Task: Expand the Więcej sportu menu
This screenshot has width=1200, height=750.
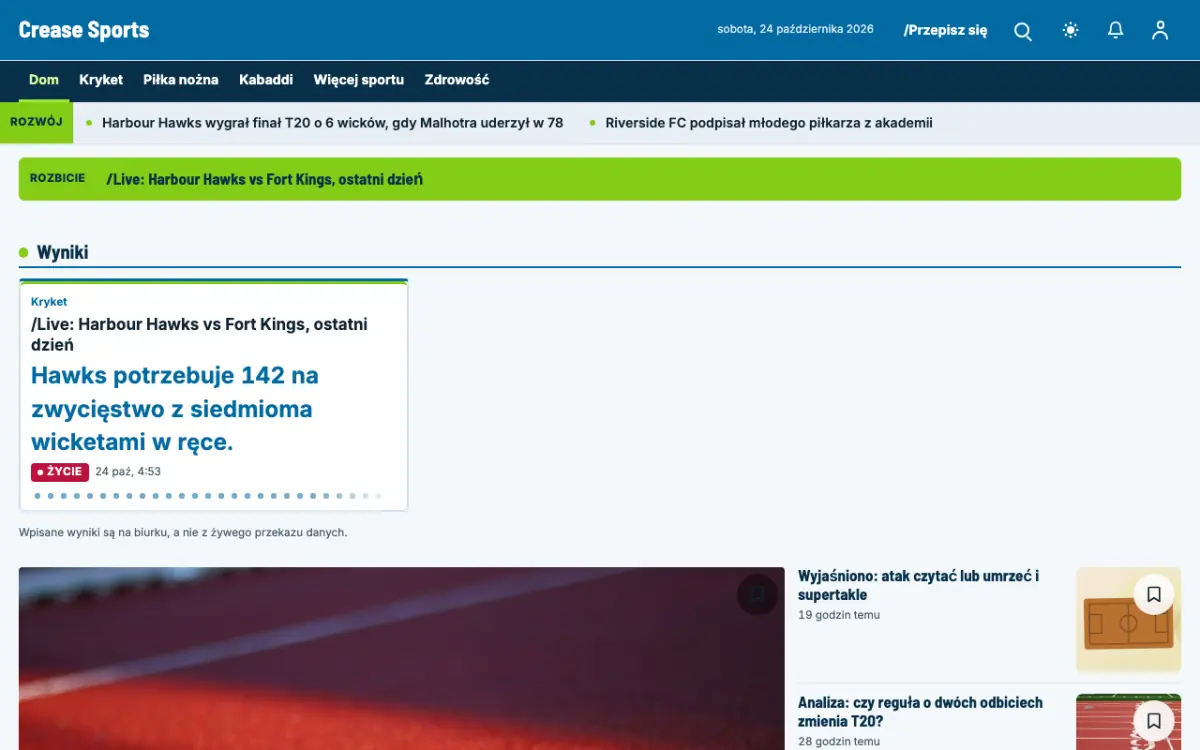Action: [x=359, y=80]
